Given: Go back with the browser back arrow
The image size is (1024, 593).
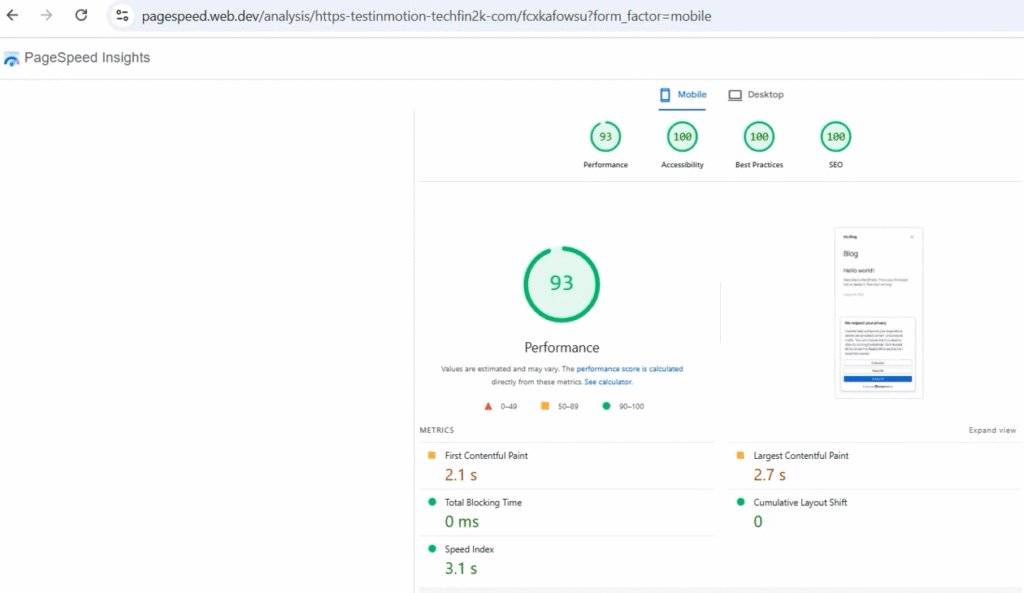Looking at the screenshot, I should (x=12, y=15).
